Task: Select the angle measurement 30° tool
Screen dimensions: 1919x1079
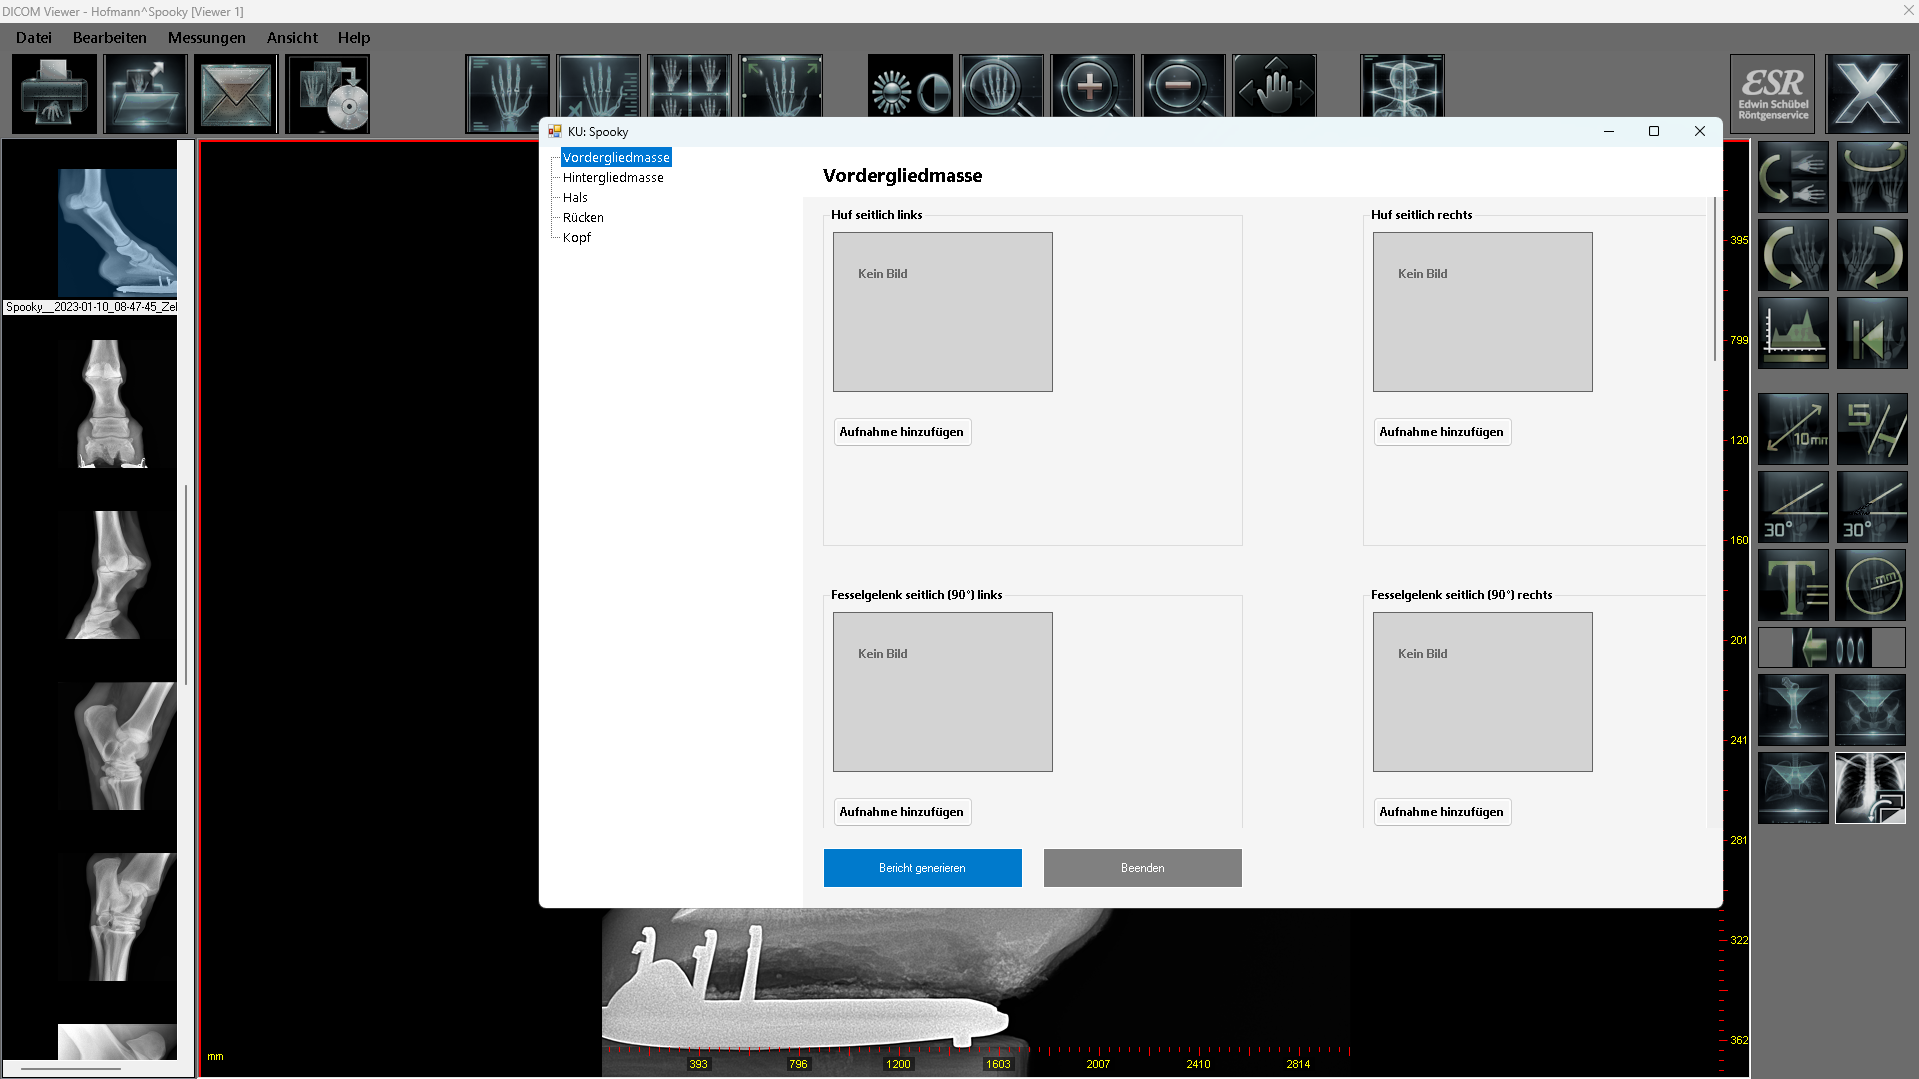Action: point(1793,506)
